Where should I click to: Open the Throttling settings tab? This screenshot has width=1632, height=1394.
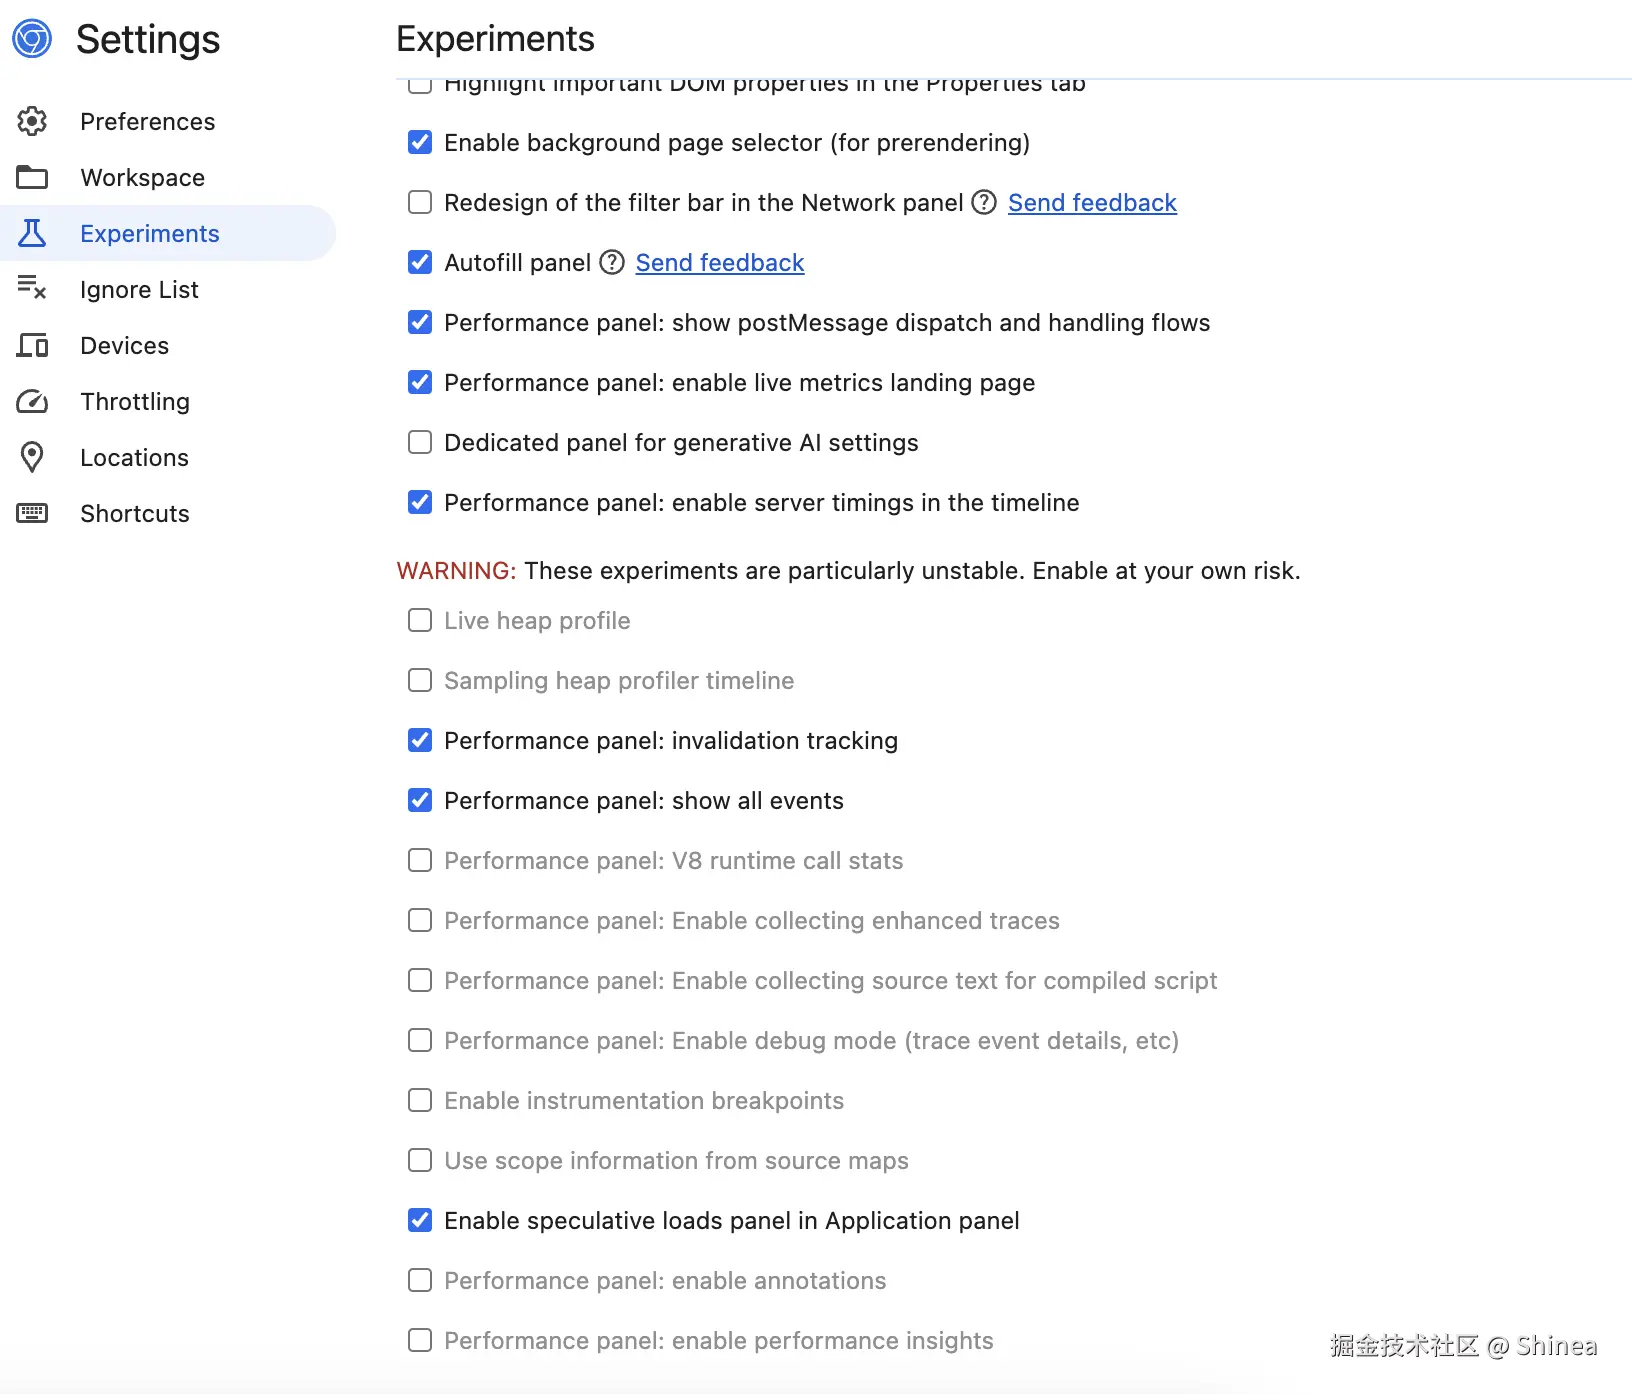[x=135, y=401]
